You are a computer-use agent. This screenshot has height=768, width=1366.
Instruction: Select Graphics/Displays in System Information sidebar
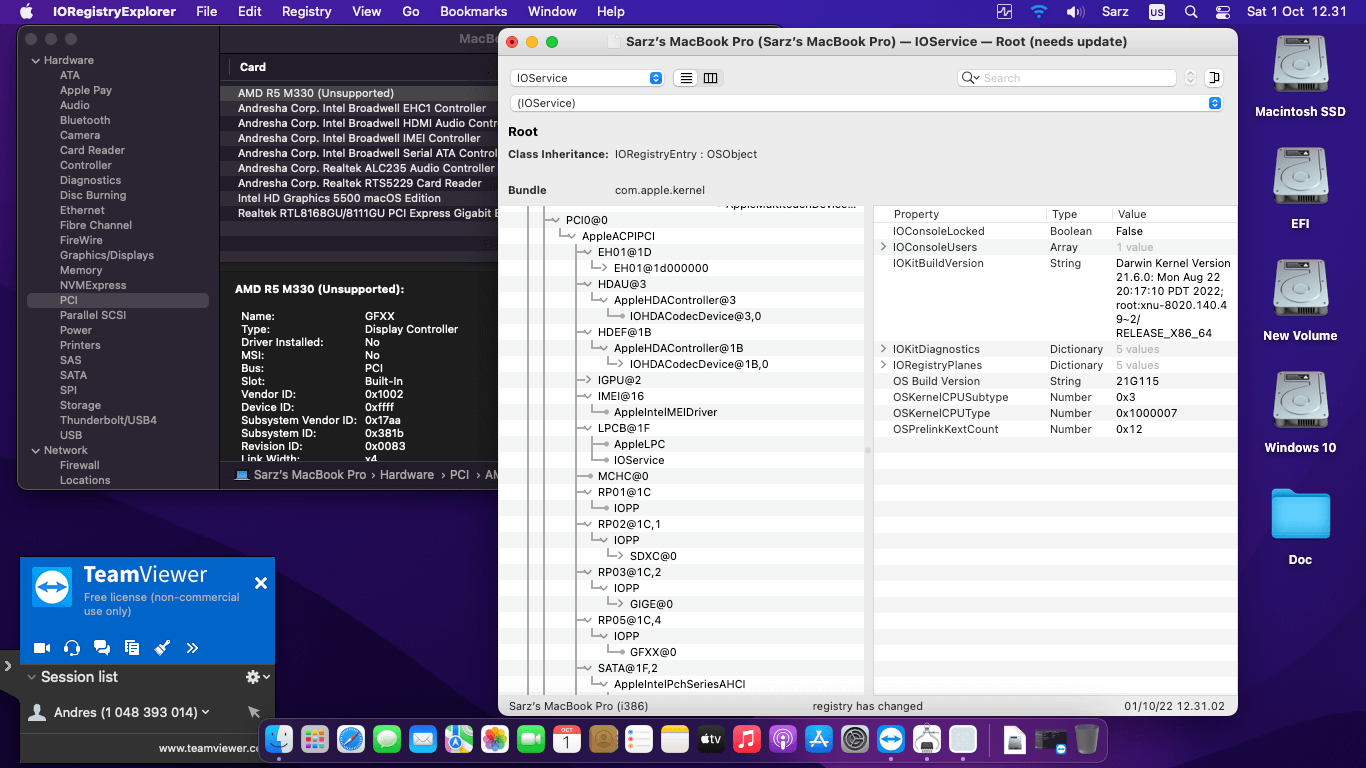click(x=107, y=255)
